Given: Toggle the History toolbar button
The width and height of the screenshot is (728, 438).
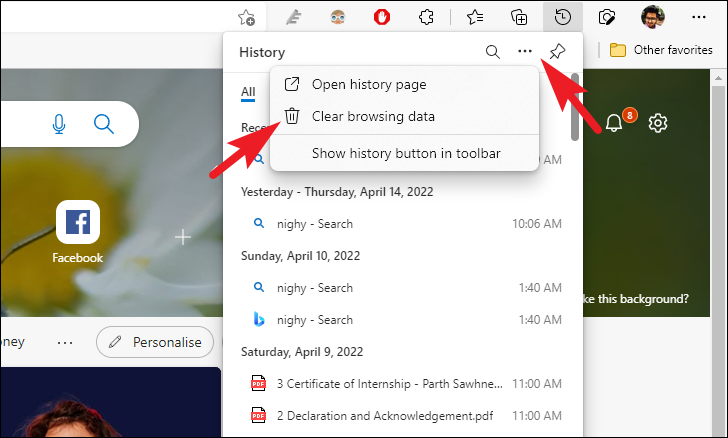Looking at the screenshot, I should pos(563,18).
